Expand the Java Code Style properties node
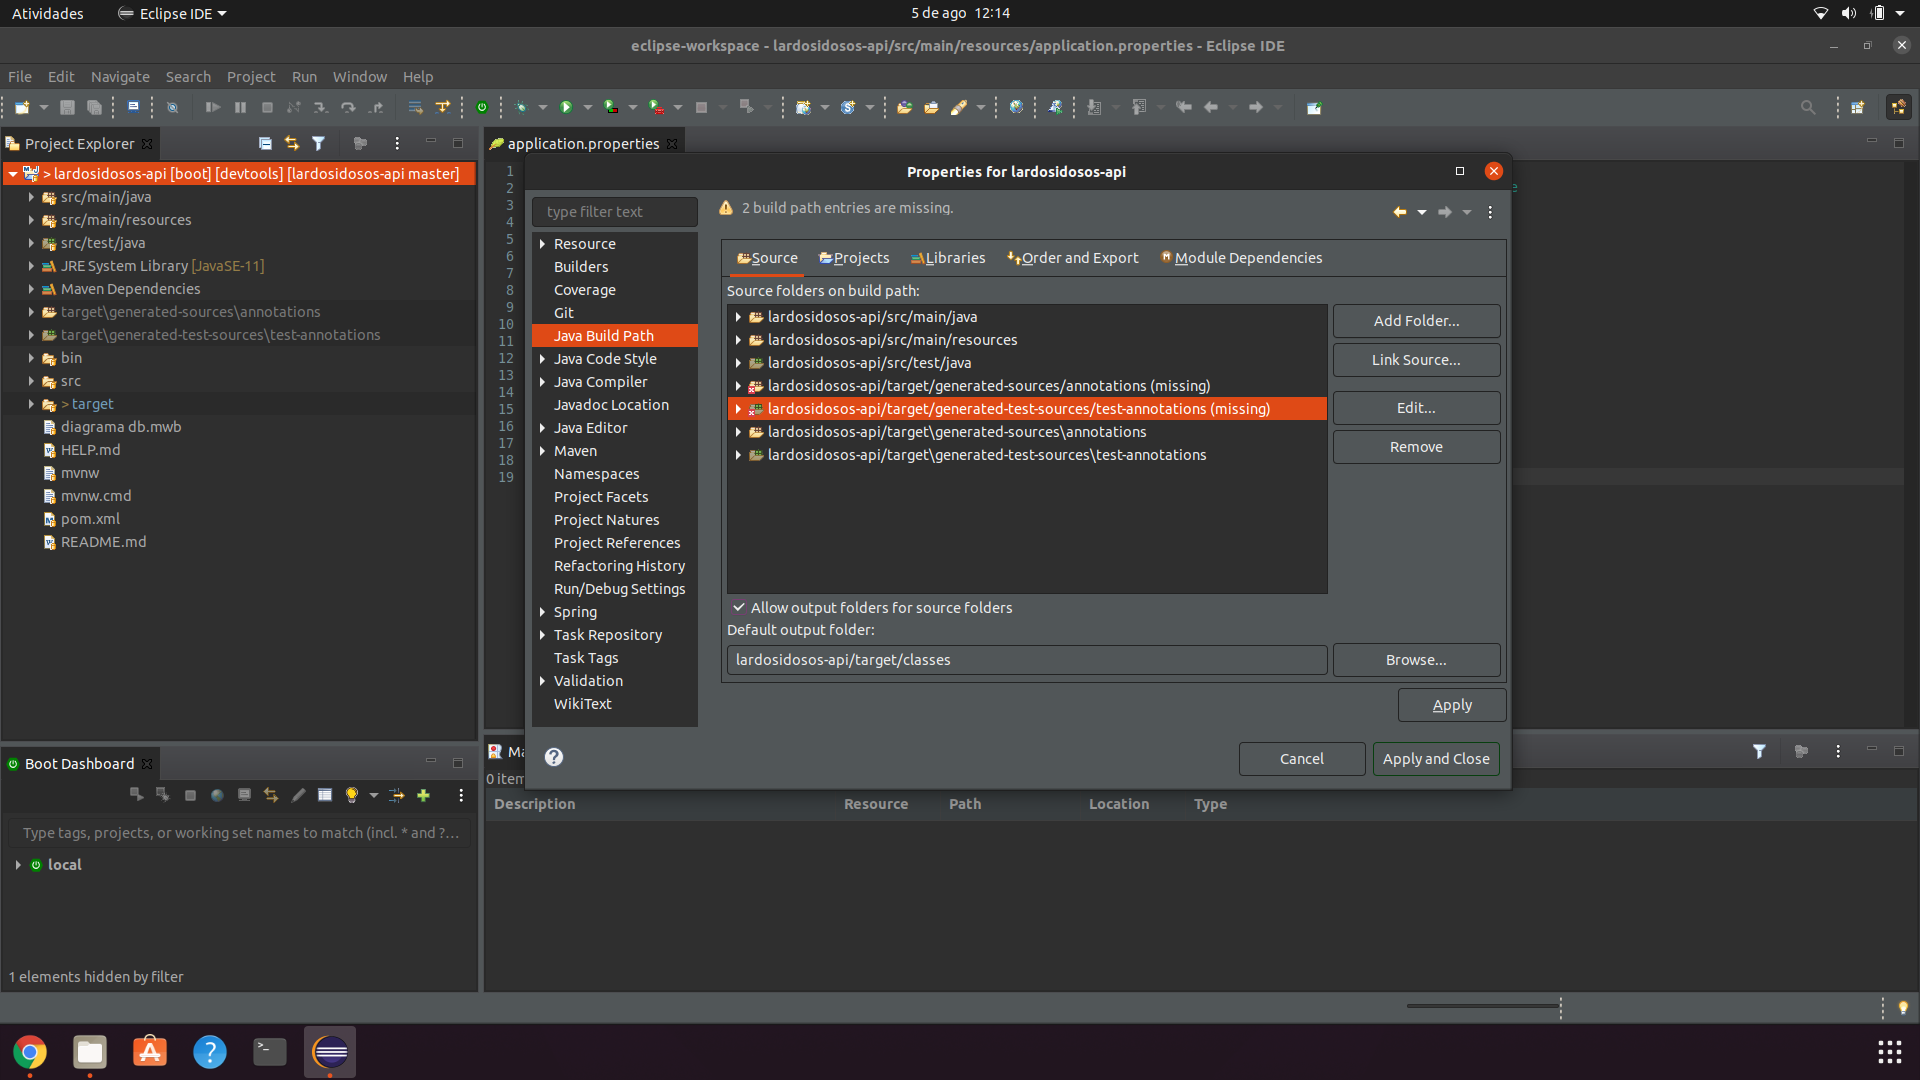 (542, 359)
